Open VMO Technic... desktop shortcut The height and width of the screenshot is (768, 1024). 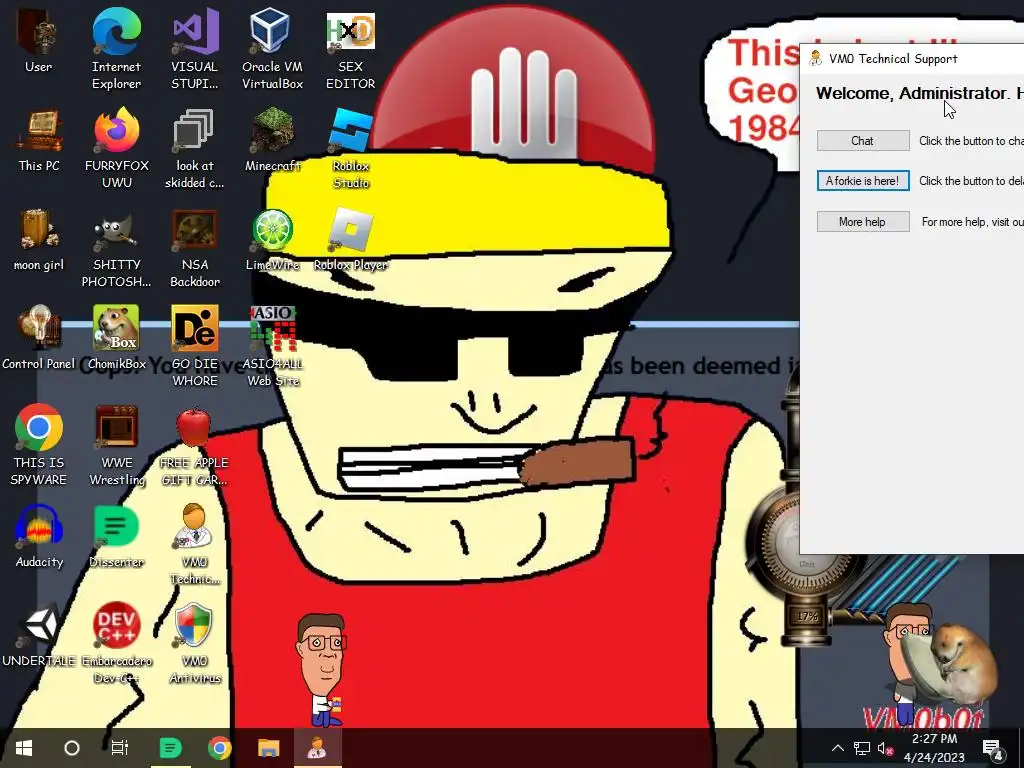coord(195,545)
